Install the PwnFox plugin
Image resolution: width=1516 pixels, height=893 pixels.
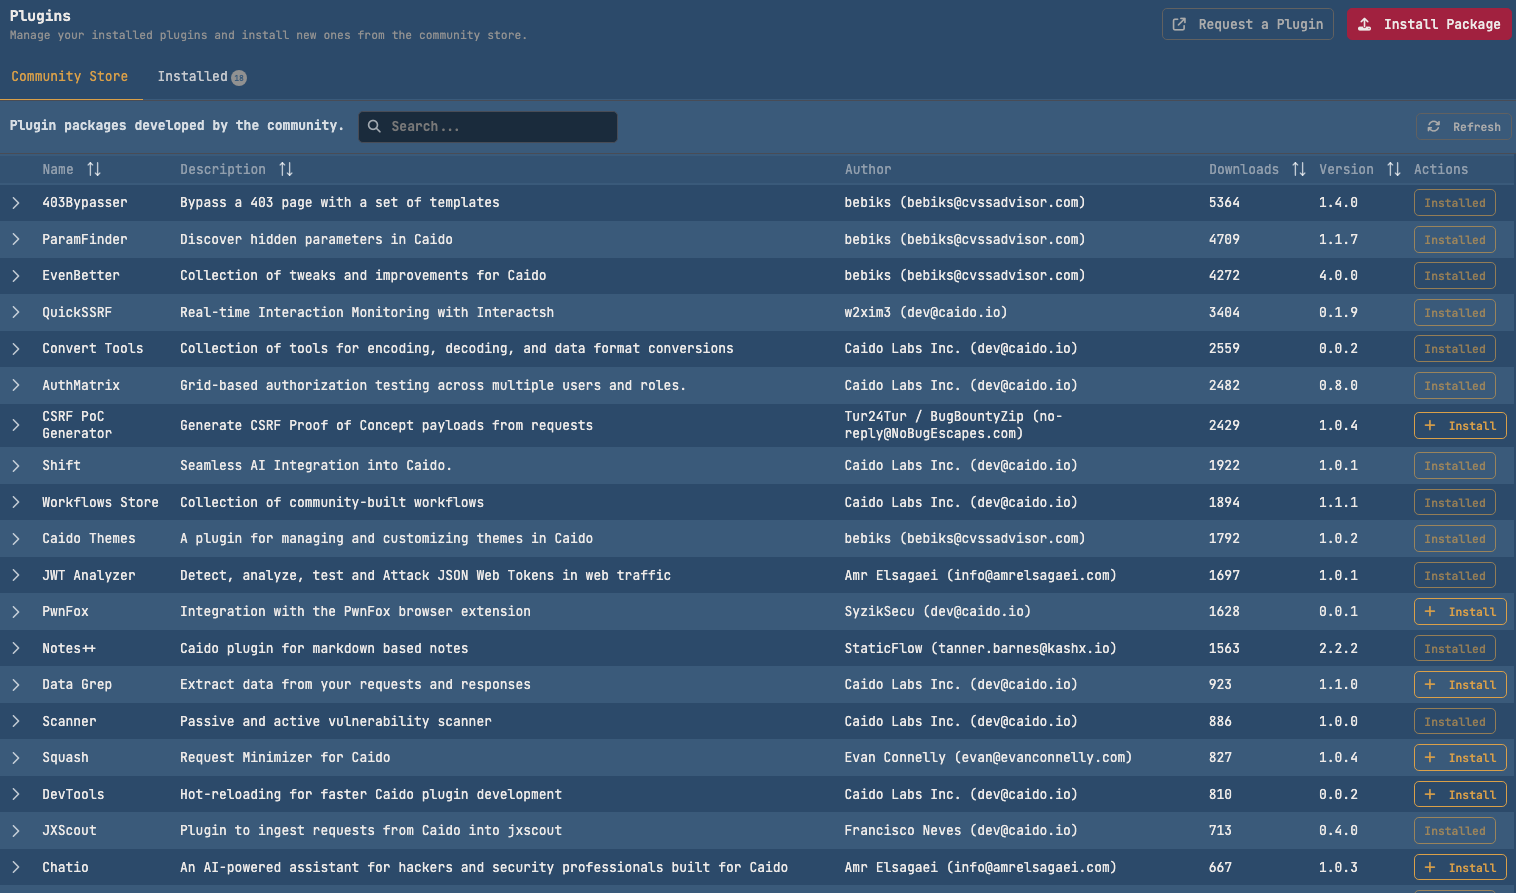pyautogui.click(x=1460, y=611)
